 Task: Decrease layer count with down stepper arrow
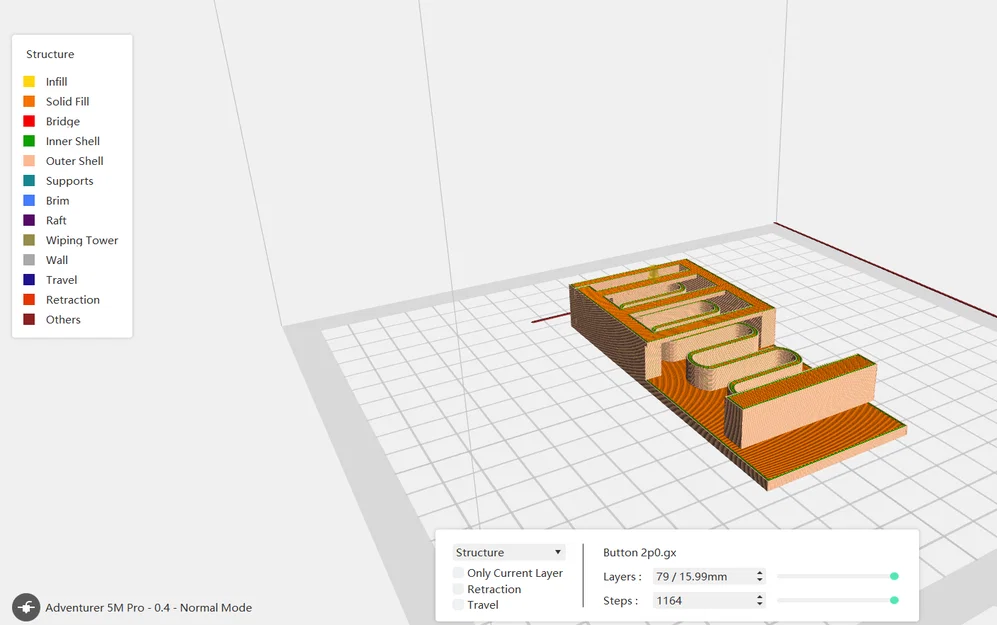[759, 580]
